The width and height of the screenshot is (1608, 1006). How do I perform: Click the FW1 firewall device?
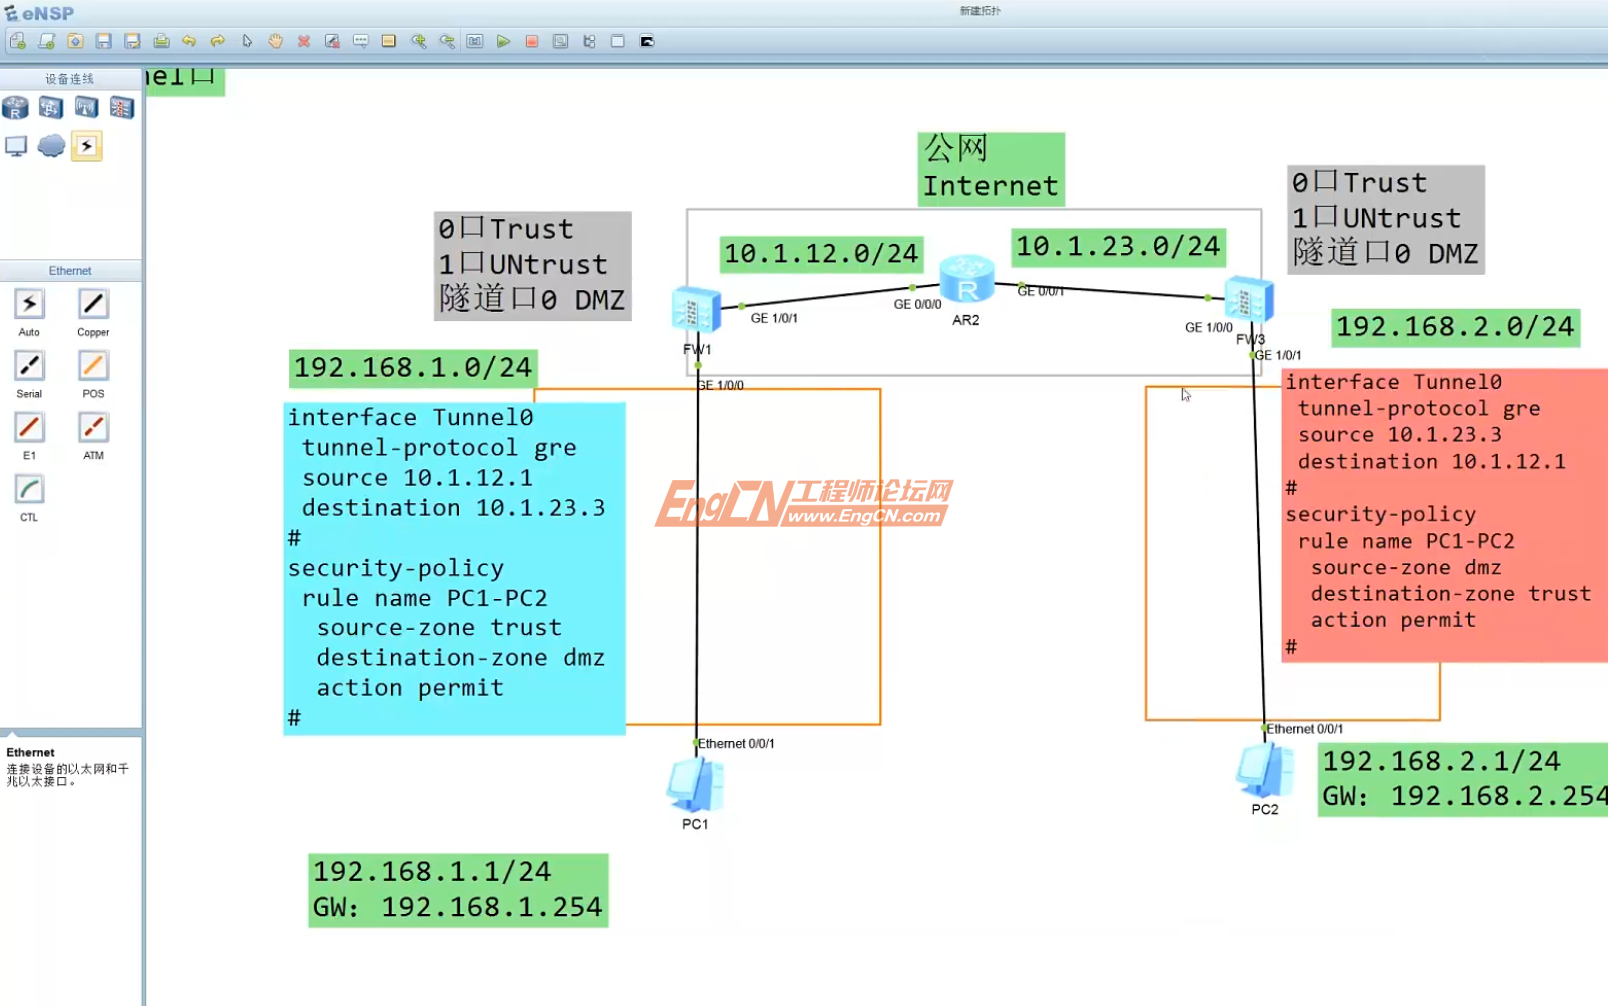pos(696,310)
